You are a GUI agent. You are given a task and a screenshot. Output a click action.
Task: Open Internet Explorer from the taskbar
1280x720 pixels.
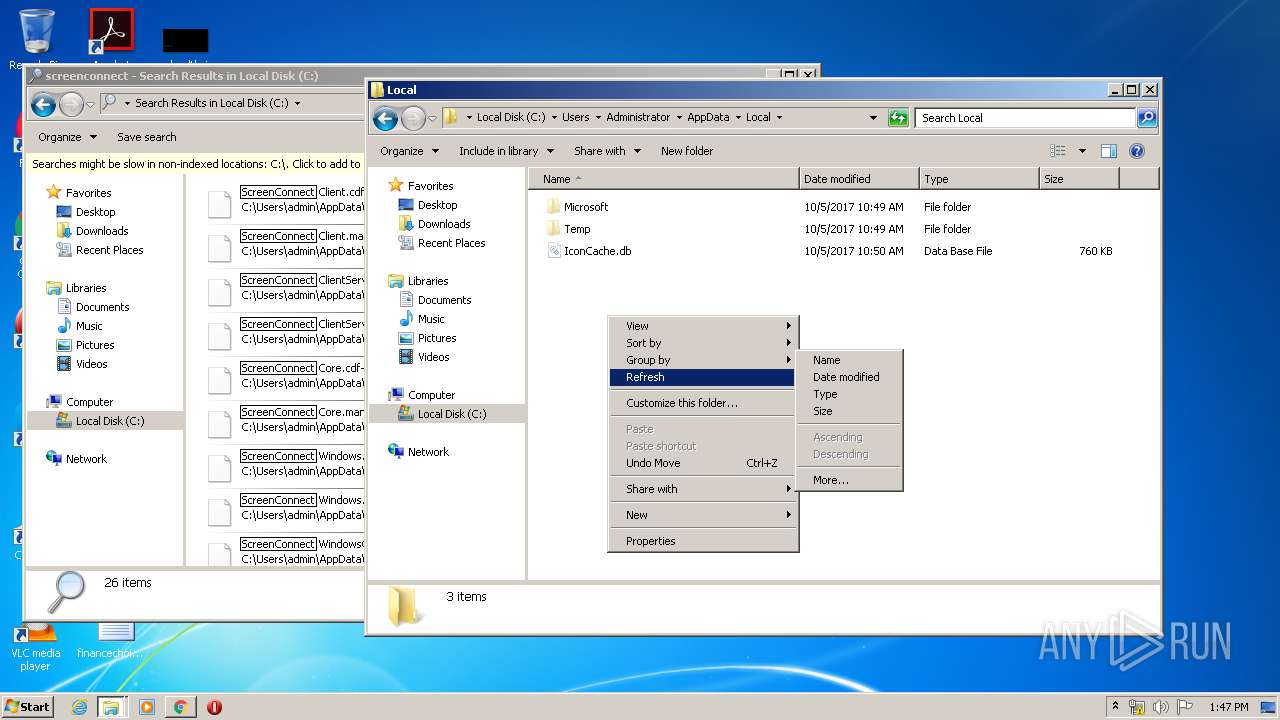click(79, 707)
